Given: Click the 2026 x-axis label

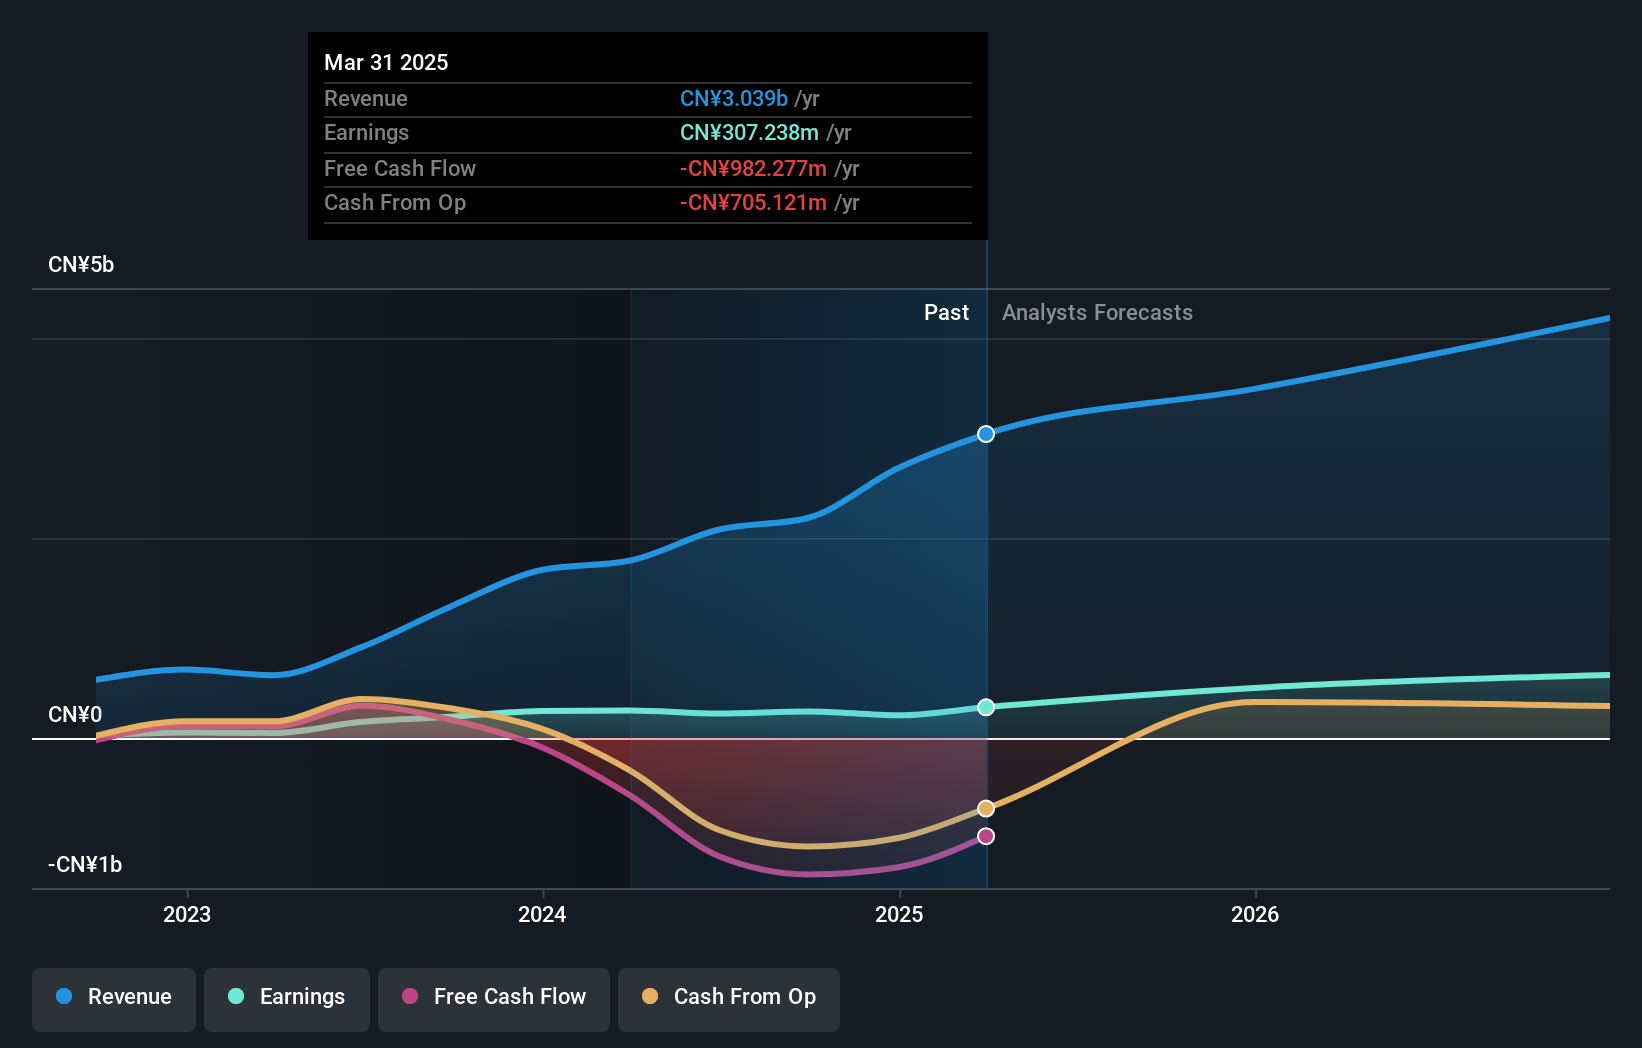Looking at the screenshot, I should [1255, 914].
